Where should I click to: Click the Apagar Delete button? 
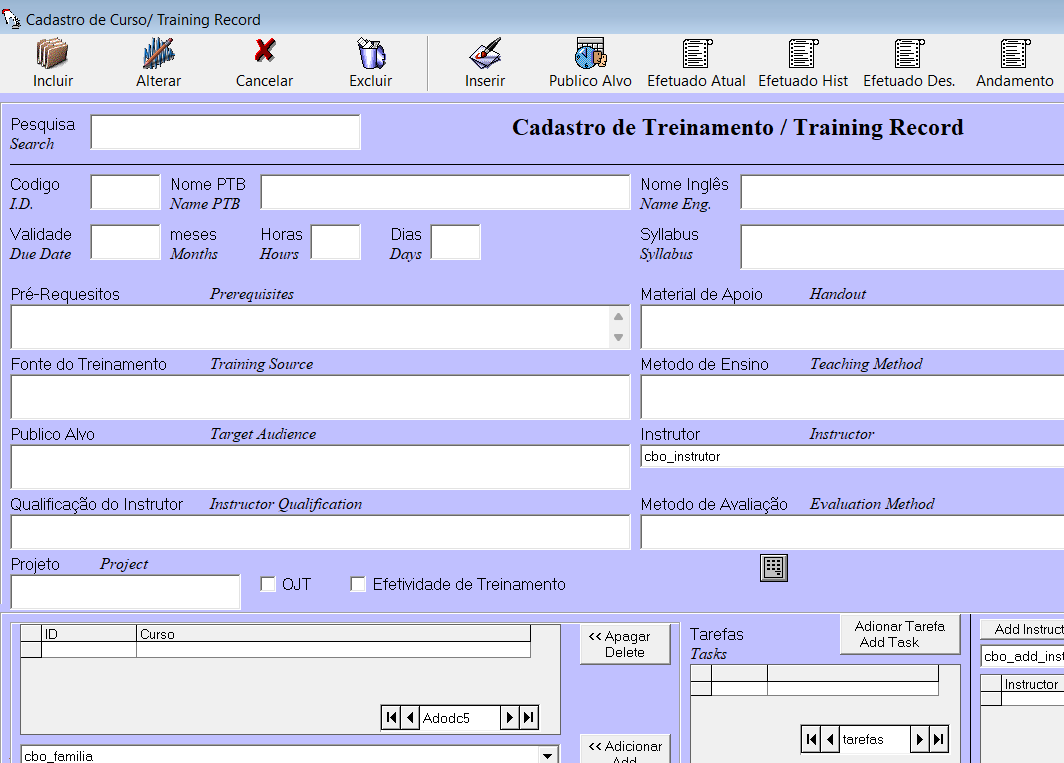(625, 644)
